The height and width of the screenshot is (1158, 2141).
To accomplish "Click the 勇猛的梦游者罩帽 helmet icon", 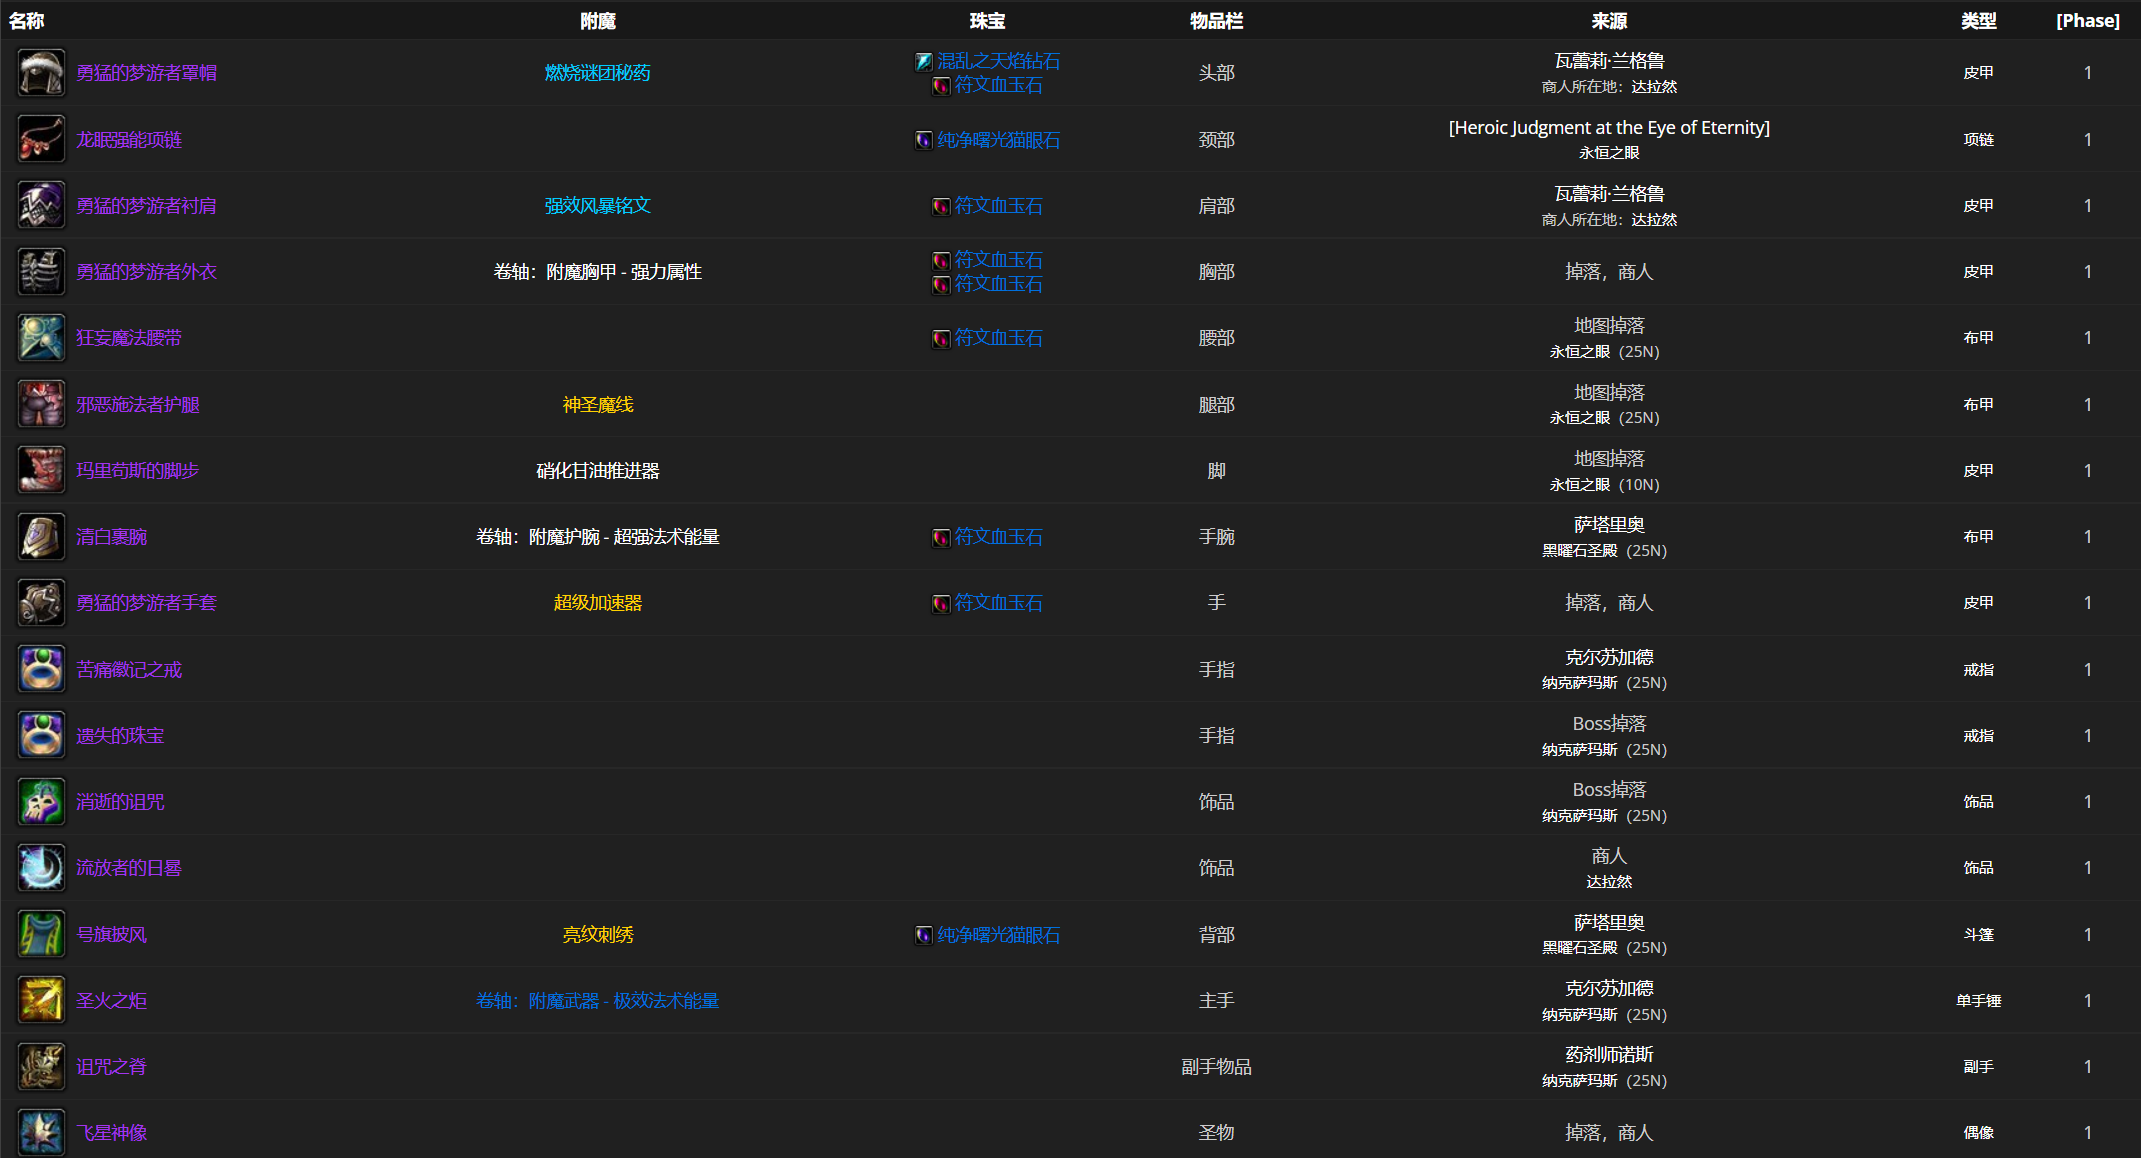I will pyautogui.click(x=41, y=72).
